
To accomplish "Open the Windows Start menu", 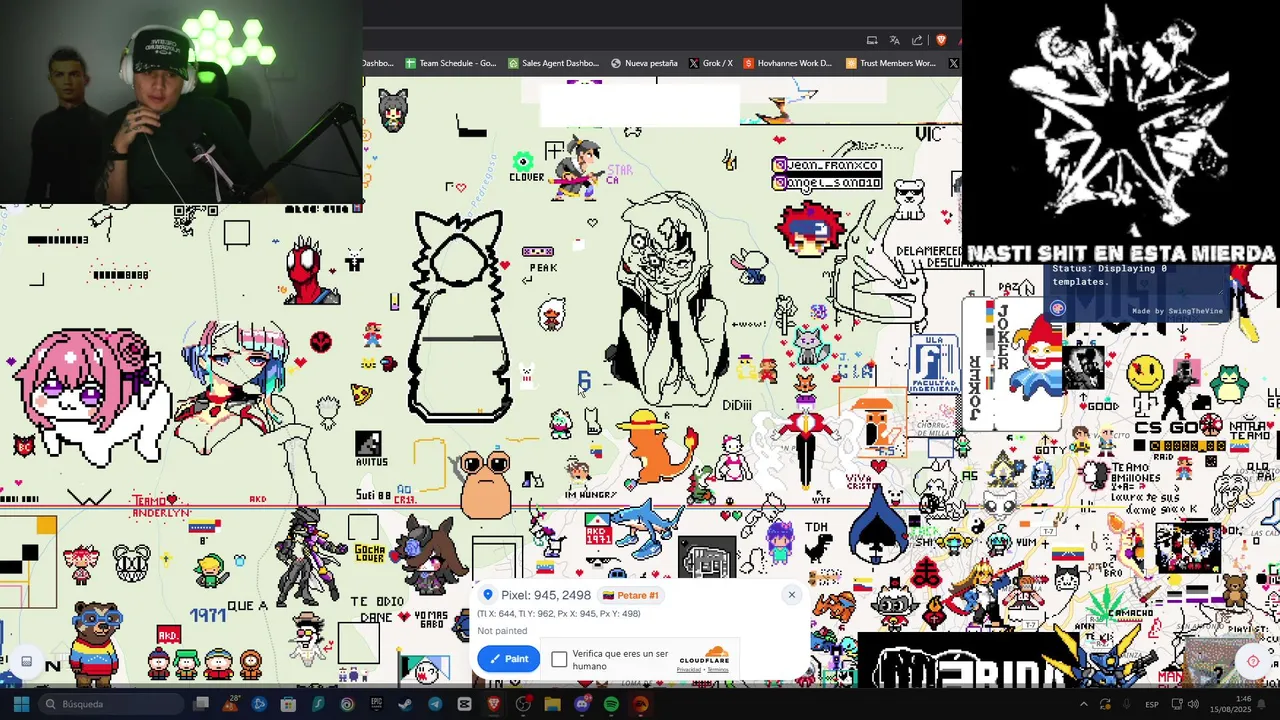I will (x=21, y=704).
